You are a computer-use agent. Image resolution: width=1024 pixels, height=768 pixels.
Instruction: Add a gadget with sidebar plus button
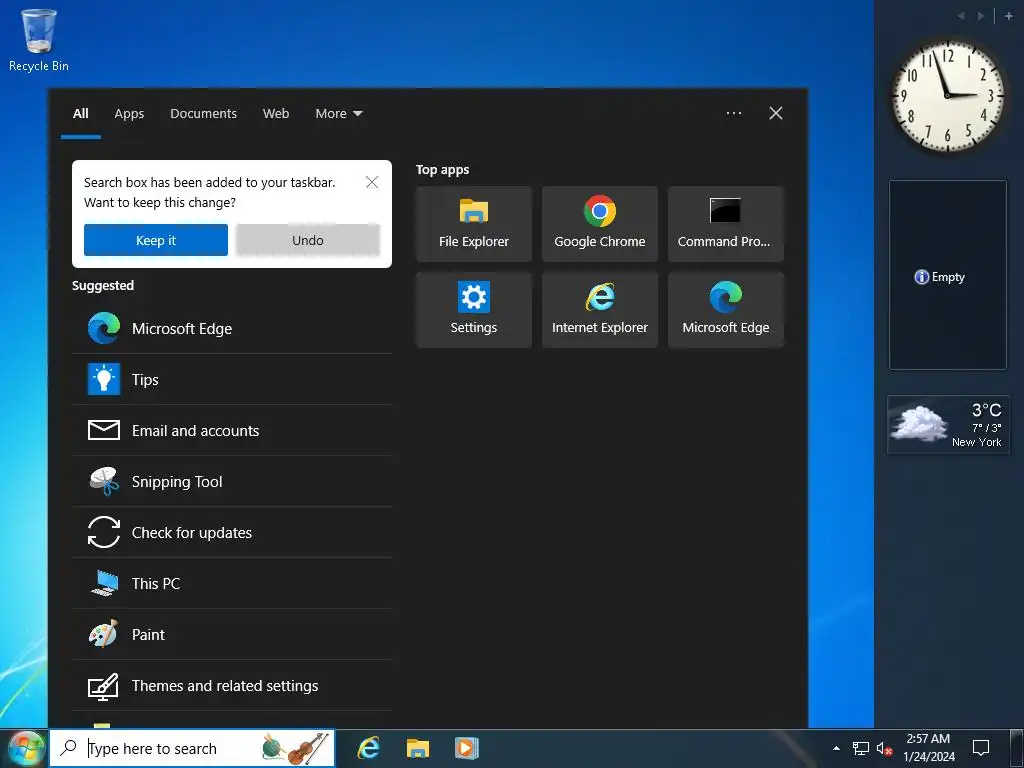click(1008, 16)
